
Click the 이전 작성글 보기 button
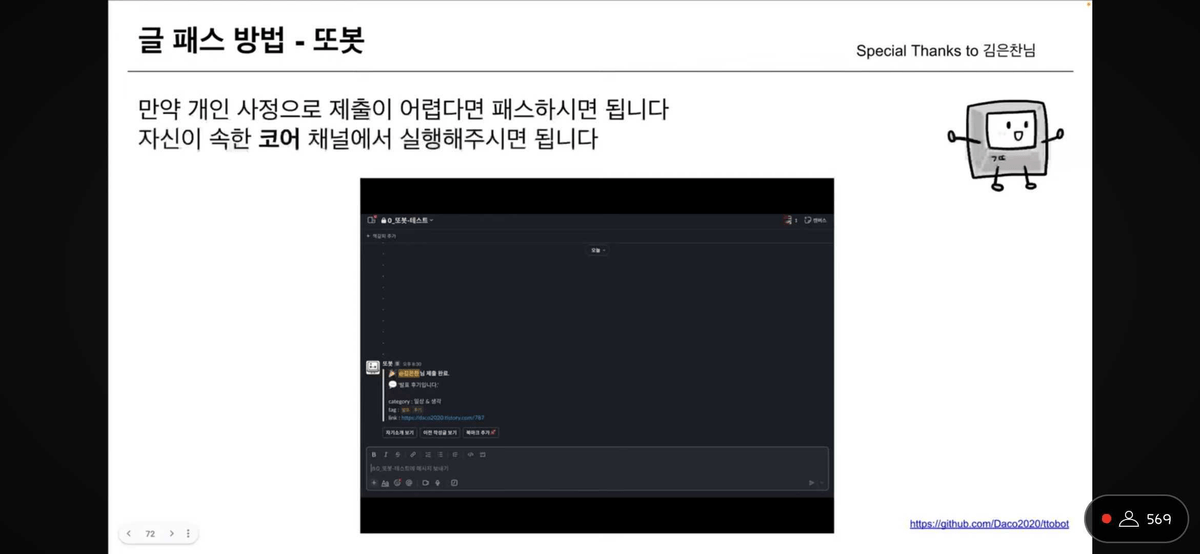coord(440,433)
